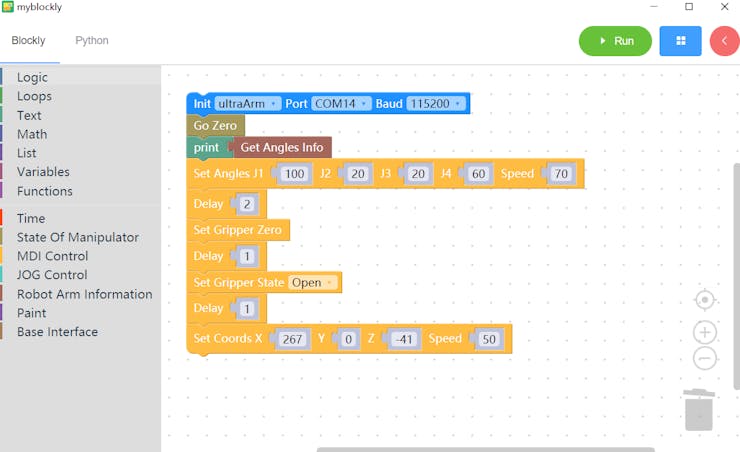Click the horizontal workspace scrollbar

(486, 449)
